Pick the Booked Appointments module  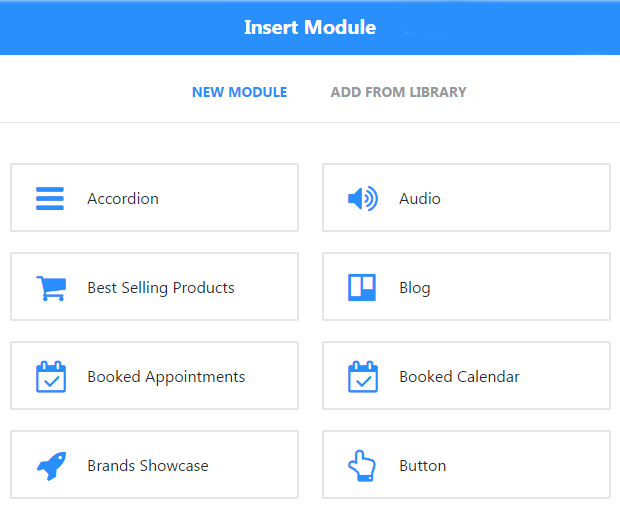point(155,376)
